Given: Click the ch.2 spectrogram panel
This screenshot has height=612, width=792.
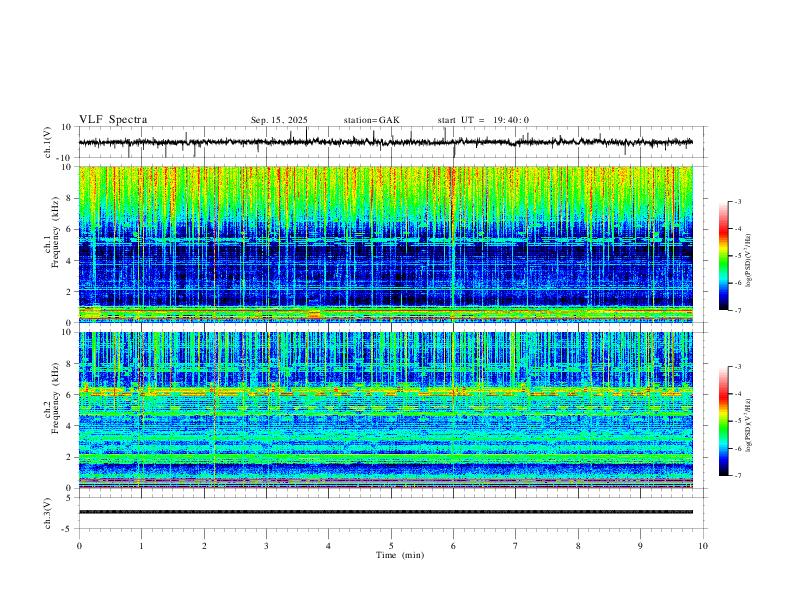Looking at the screenshot, I should coord(386,410).
